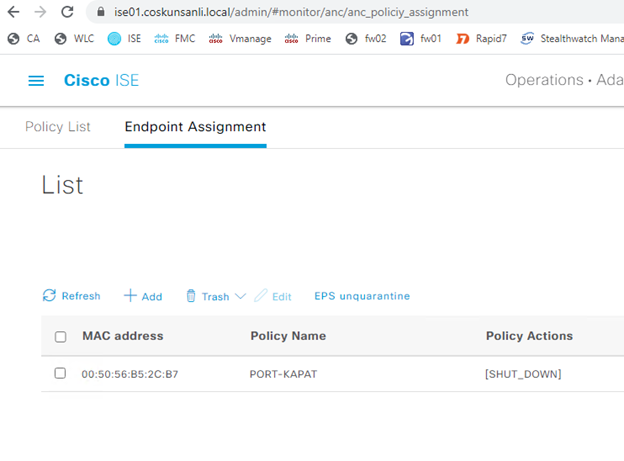This screenshot has width=624, height=461.
Task: Click the Operations breadcrumb text
Action: [x=544, y=80]
